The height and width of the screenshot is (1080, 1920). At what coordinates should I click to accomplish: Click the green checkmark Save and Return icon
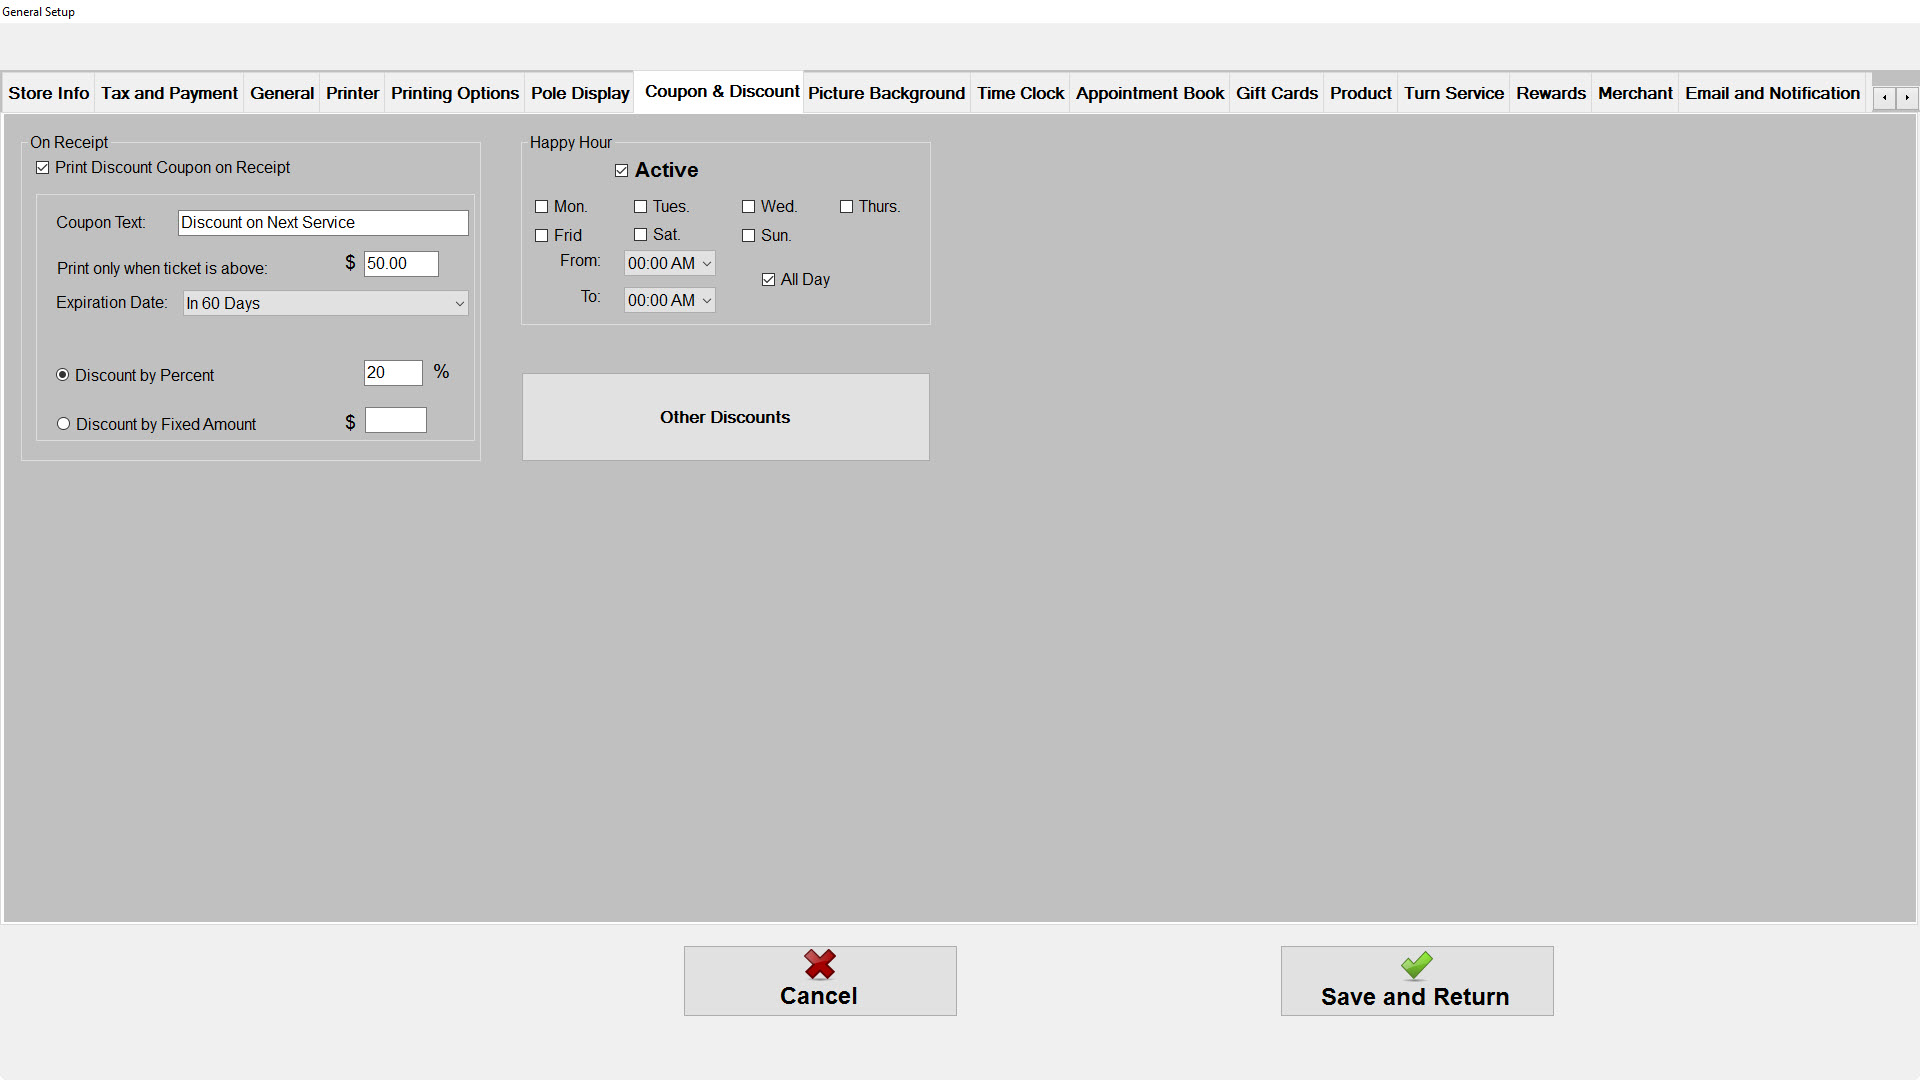(1416, 965)
